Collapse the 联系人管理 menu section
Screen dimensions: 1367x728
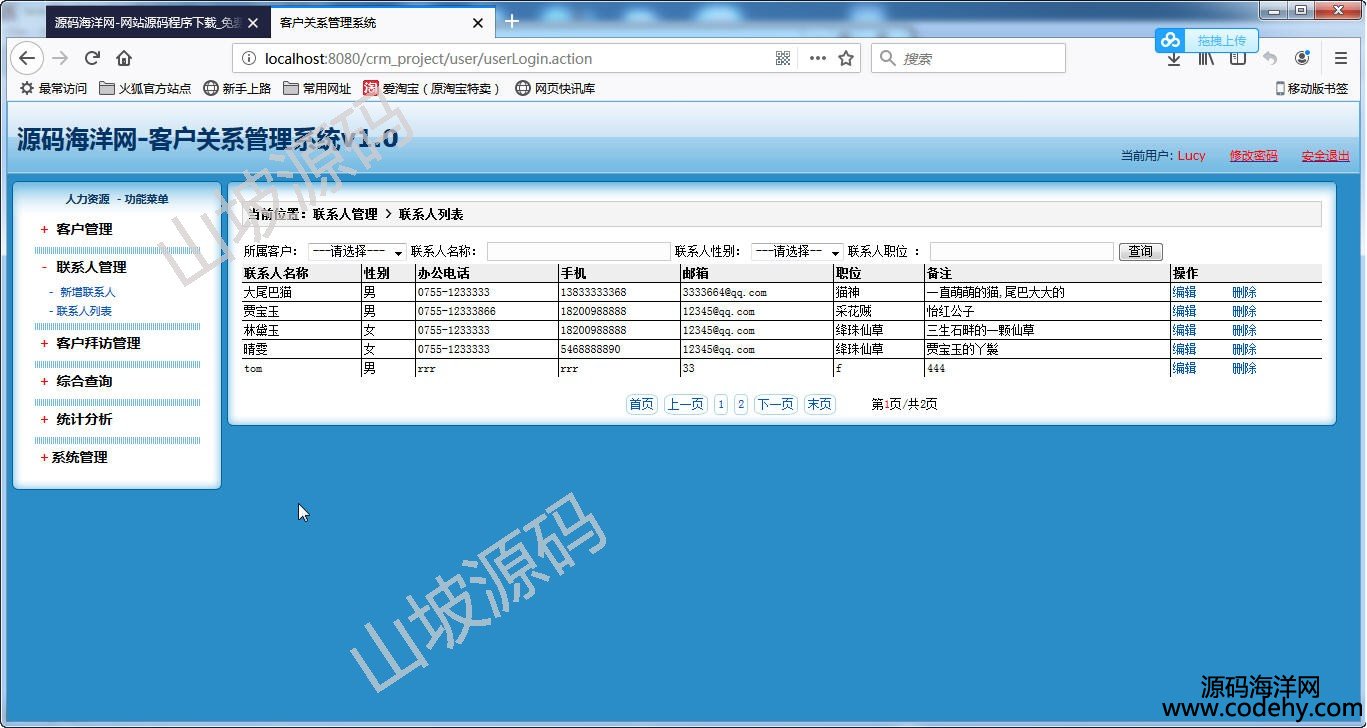pyautogui.click(x=90, y=267)
